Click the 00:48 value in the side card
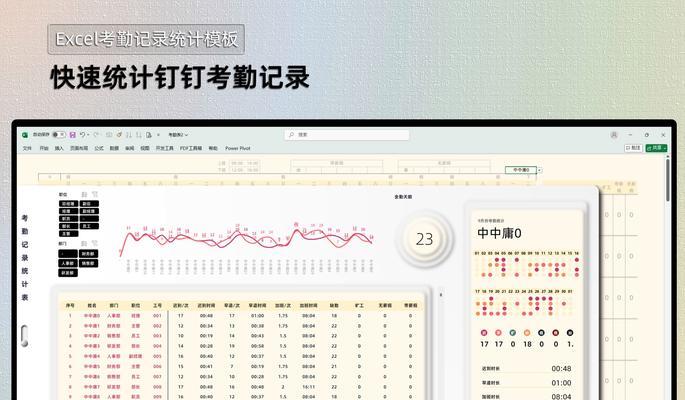This screenshot has height=400, width=685. coord(561,369)
